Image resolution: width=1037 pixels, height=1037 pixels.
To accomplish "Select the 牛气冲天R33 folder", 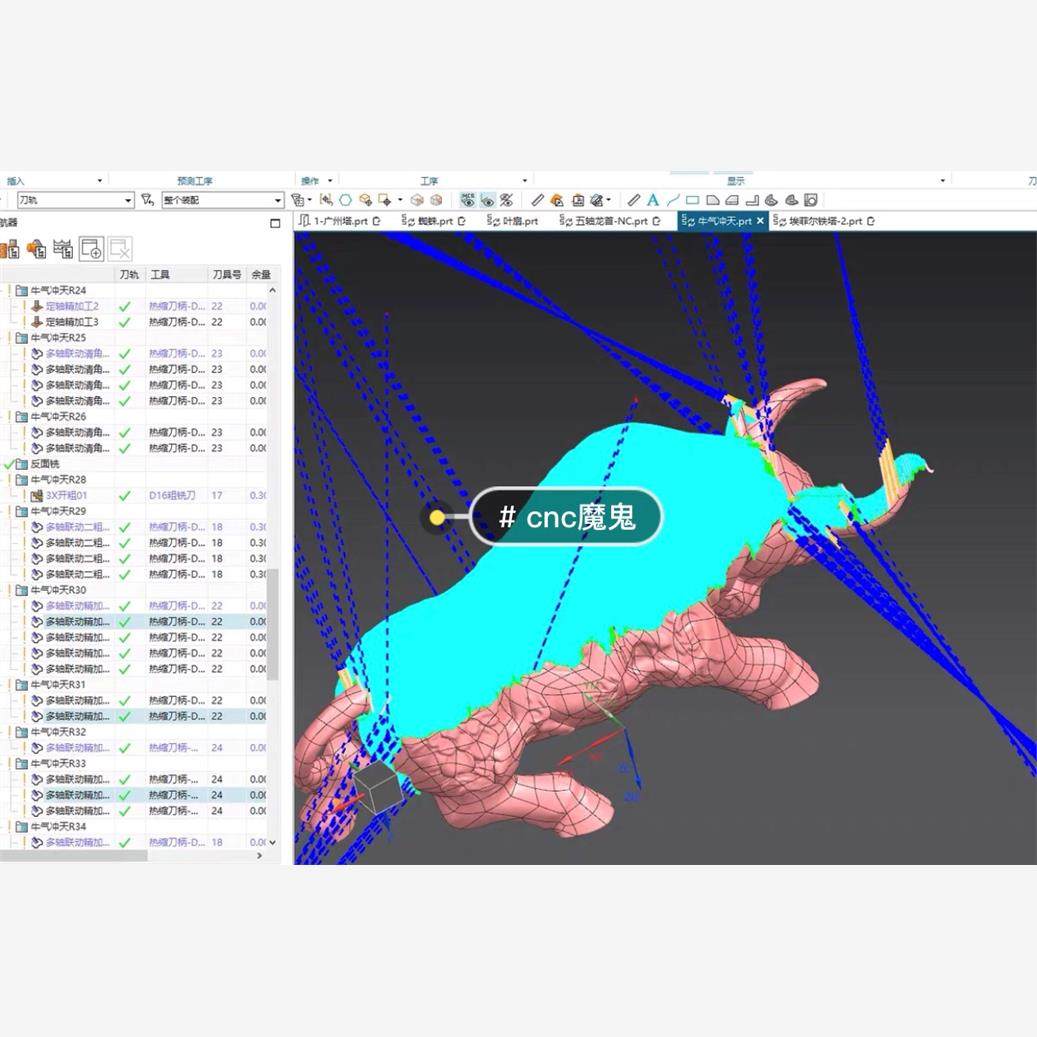I will [x=58, y=763].
